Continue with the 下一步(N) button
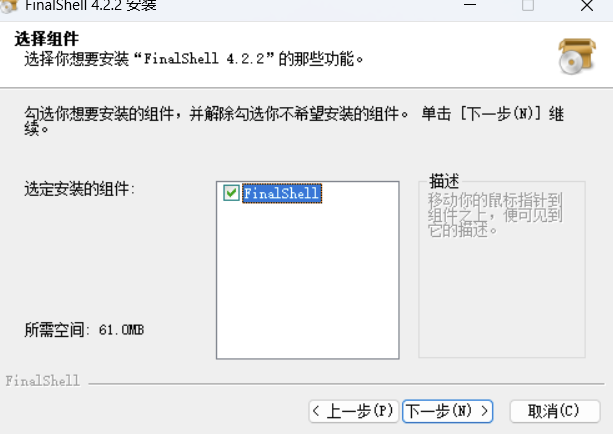 point(447,411)
